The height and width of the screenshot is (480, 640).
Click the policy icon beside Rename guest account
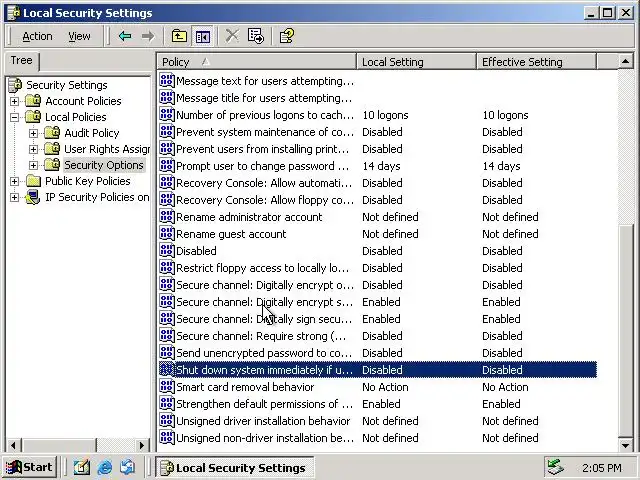pyautogui.click(x=167, y=233)
